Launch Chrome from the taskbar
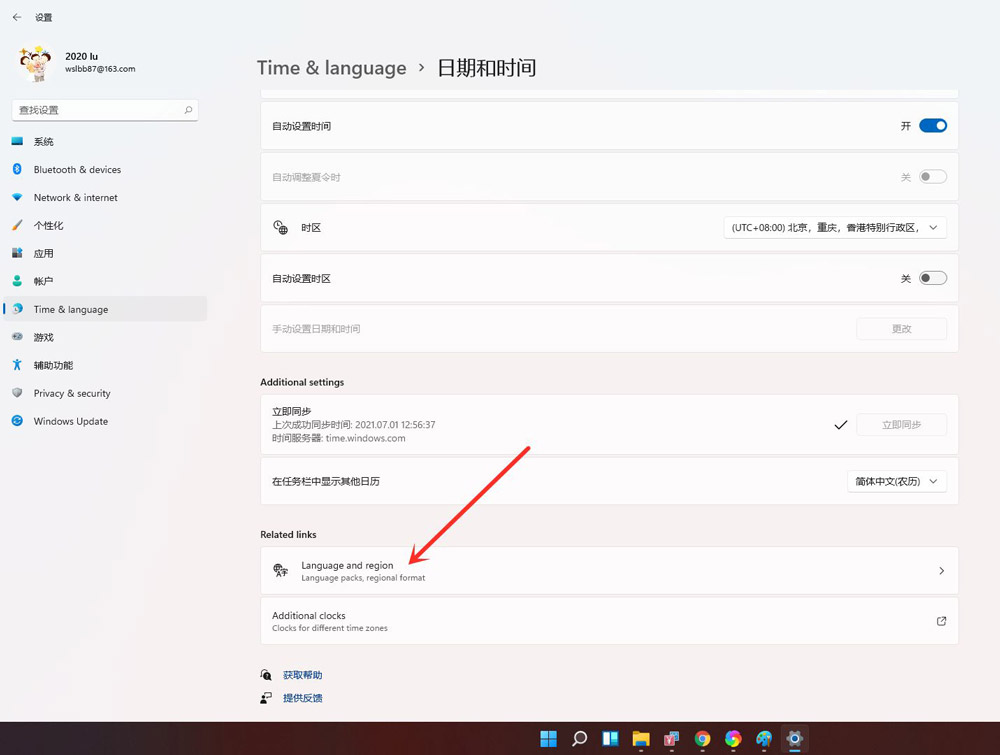The width and height of the screenshot is (1000, 755). [x=702, y=738]
